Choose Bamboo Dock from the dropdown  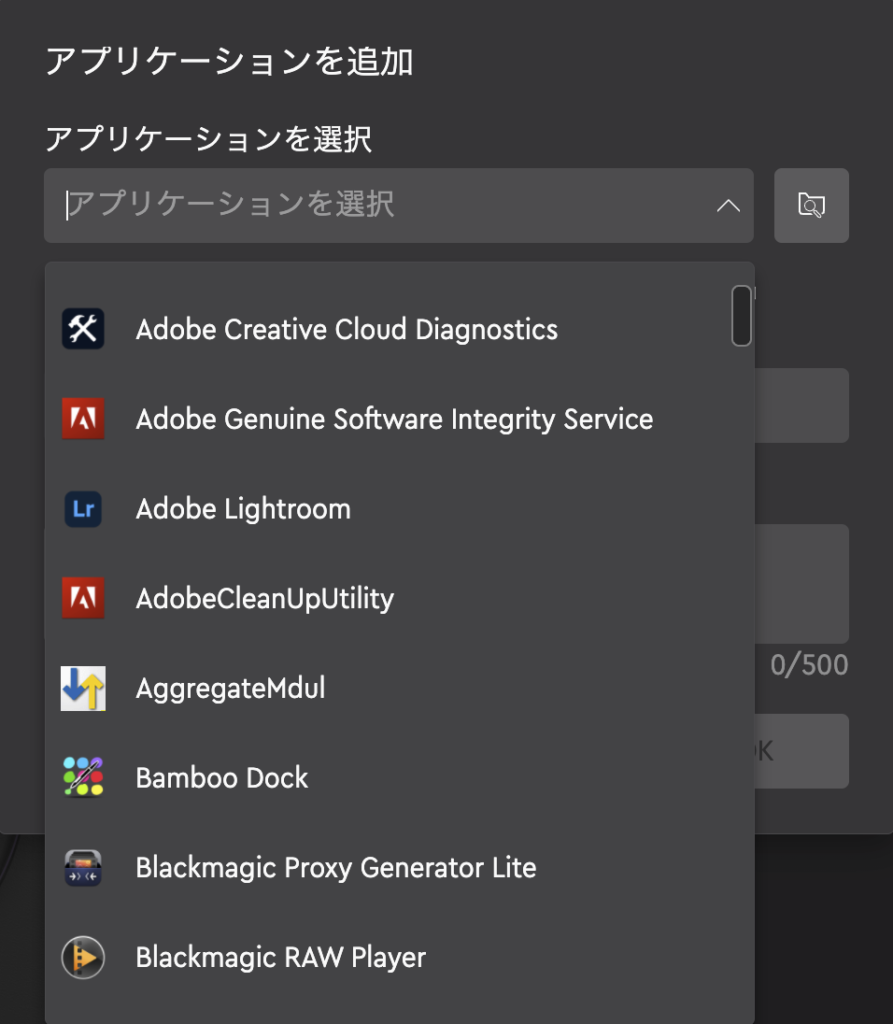pos(399,778)
